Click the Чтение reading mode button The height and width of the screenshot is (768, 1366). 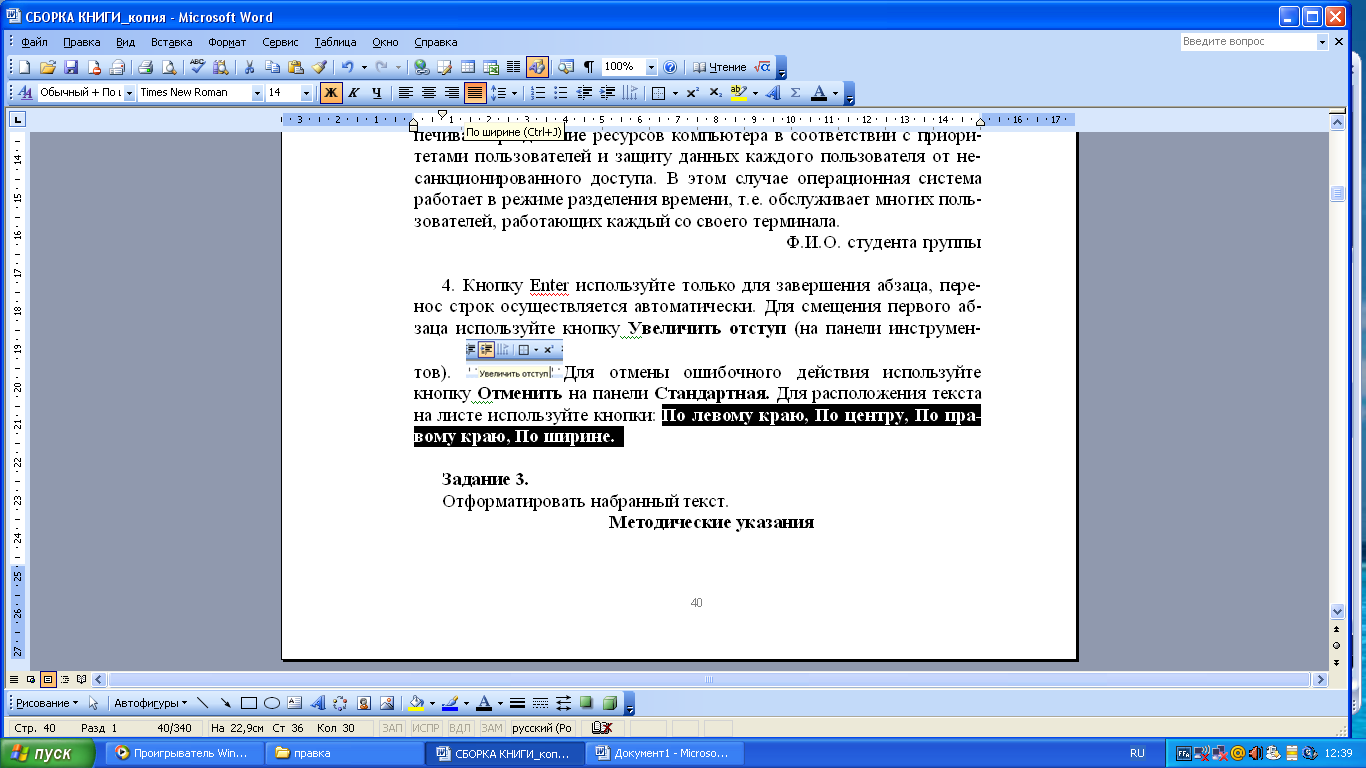tap(720, 67)
